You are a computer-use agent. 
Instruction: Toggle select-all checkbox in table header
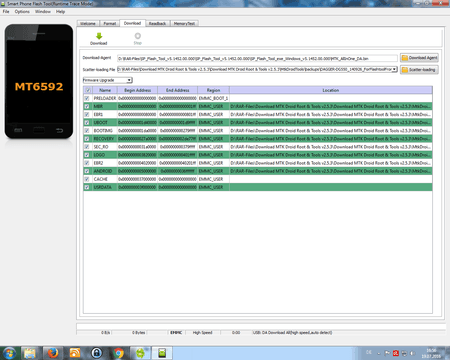pyautogui.click(x=88, y=90)
